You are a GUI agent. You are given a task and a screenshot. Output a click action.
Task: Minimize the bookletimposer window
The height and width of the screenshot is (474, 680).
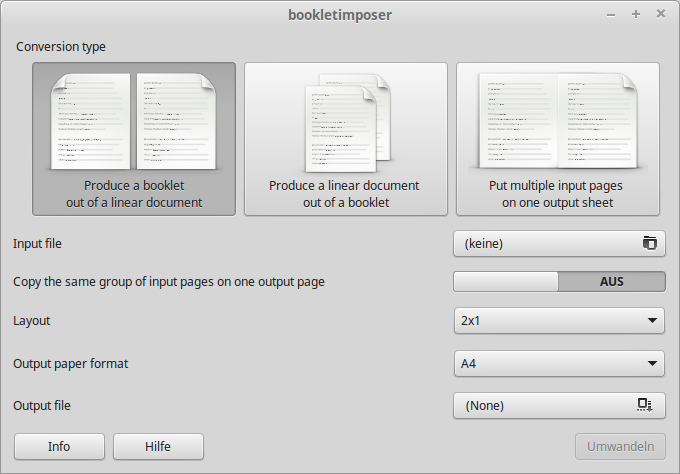[x=611, y=14]
